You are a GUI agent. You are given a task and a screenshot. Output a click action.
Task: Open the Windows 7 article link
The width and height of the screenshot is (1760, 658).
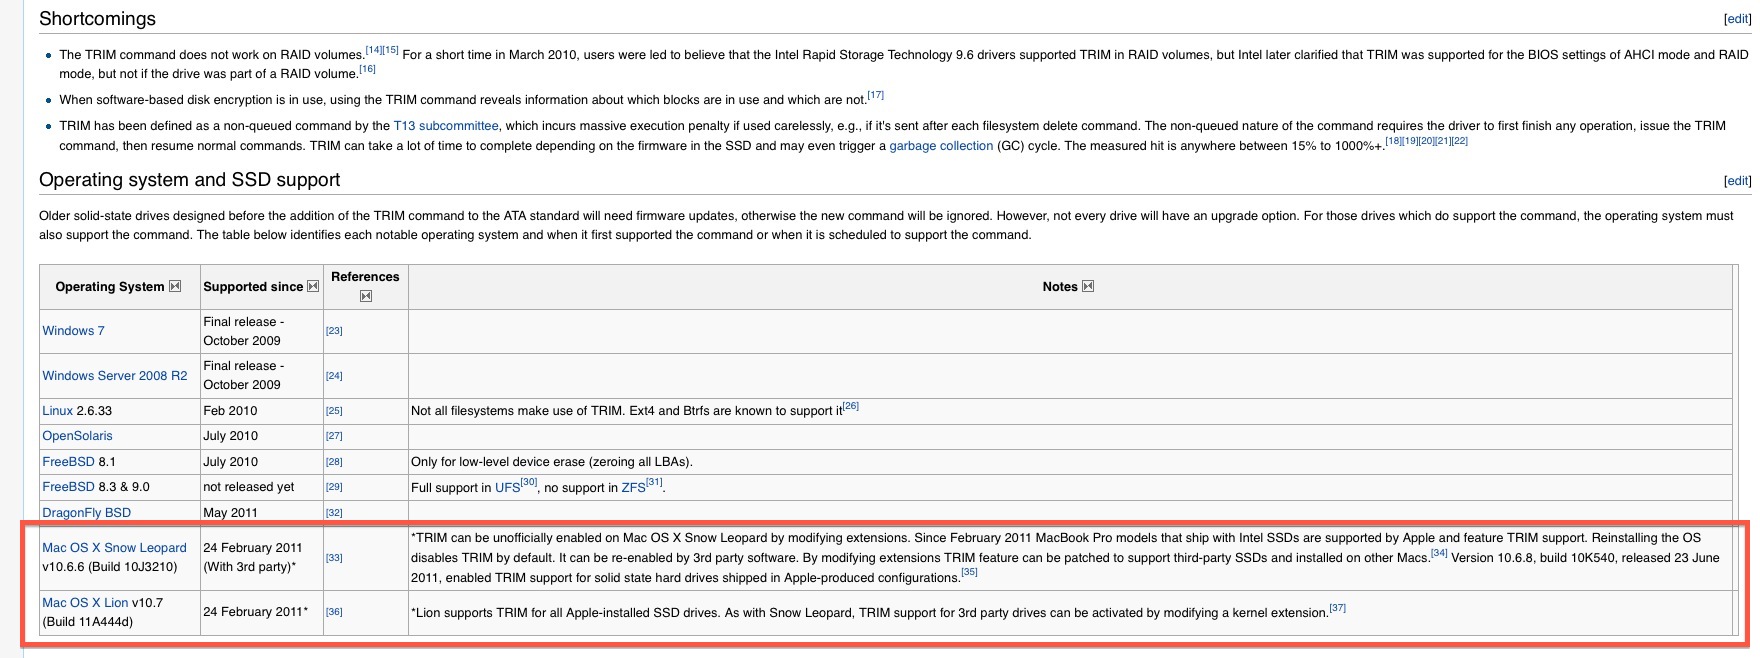coord(73,331)
